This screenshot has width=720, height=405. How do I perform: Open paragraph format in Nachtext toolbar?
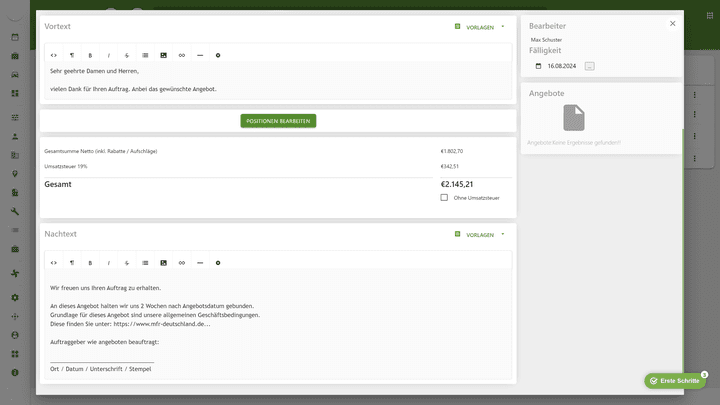click(x=72, y=263)
